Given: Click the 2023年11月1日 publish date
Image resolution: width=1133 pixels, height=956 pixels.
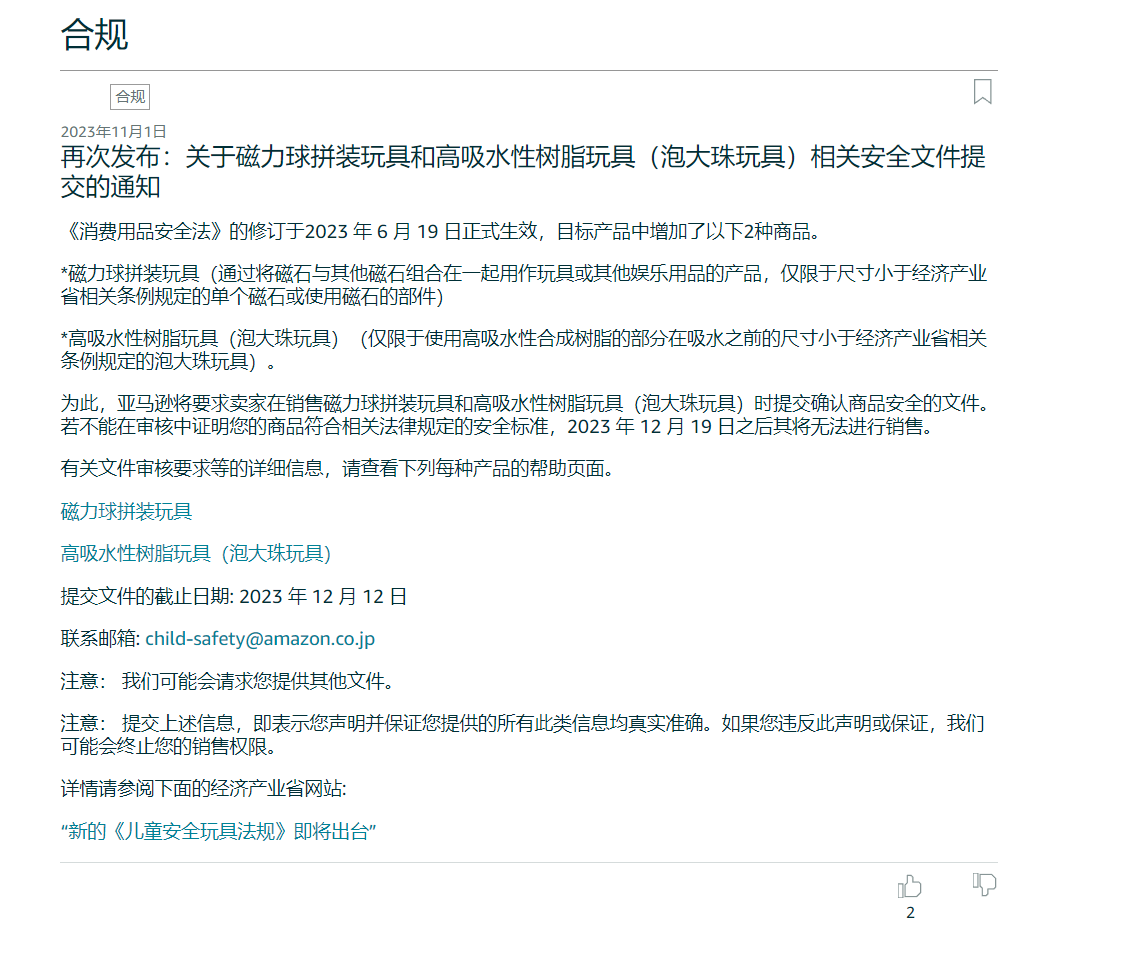Looking at the screenshot, I should tap(113, 131).
